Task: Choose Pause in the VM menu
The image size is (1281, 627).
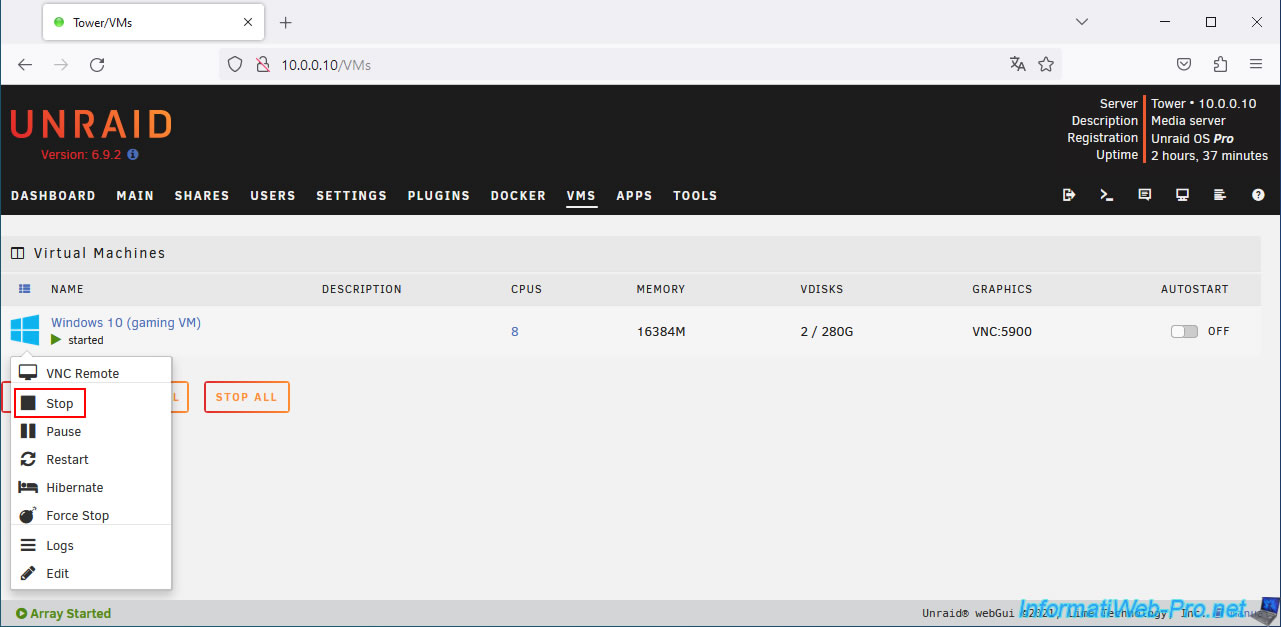Action: (x=50, y=431)
